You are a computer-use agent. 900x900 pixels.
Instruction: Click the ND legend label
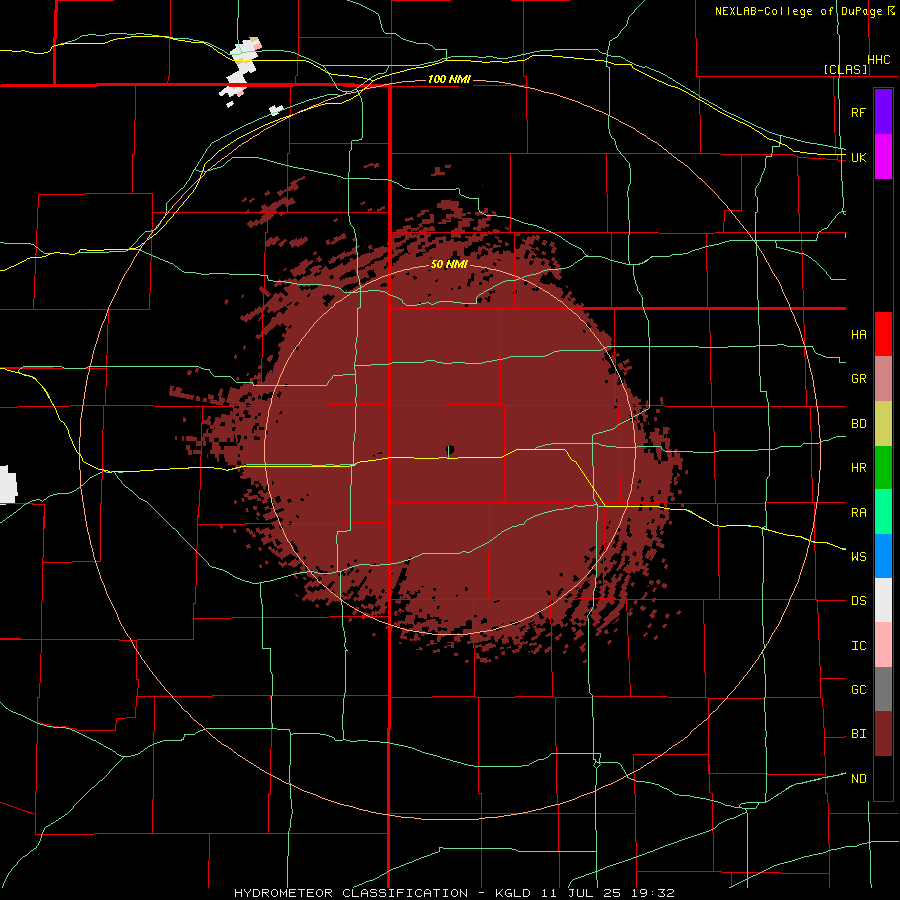coord(858,778)
